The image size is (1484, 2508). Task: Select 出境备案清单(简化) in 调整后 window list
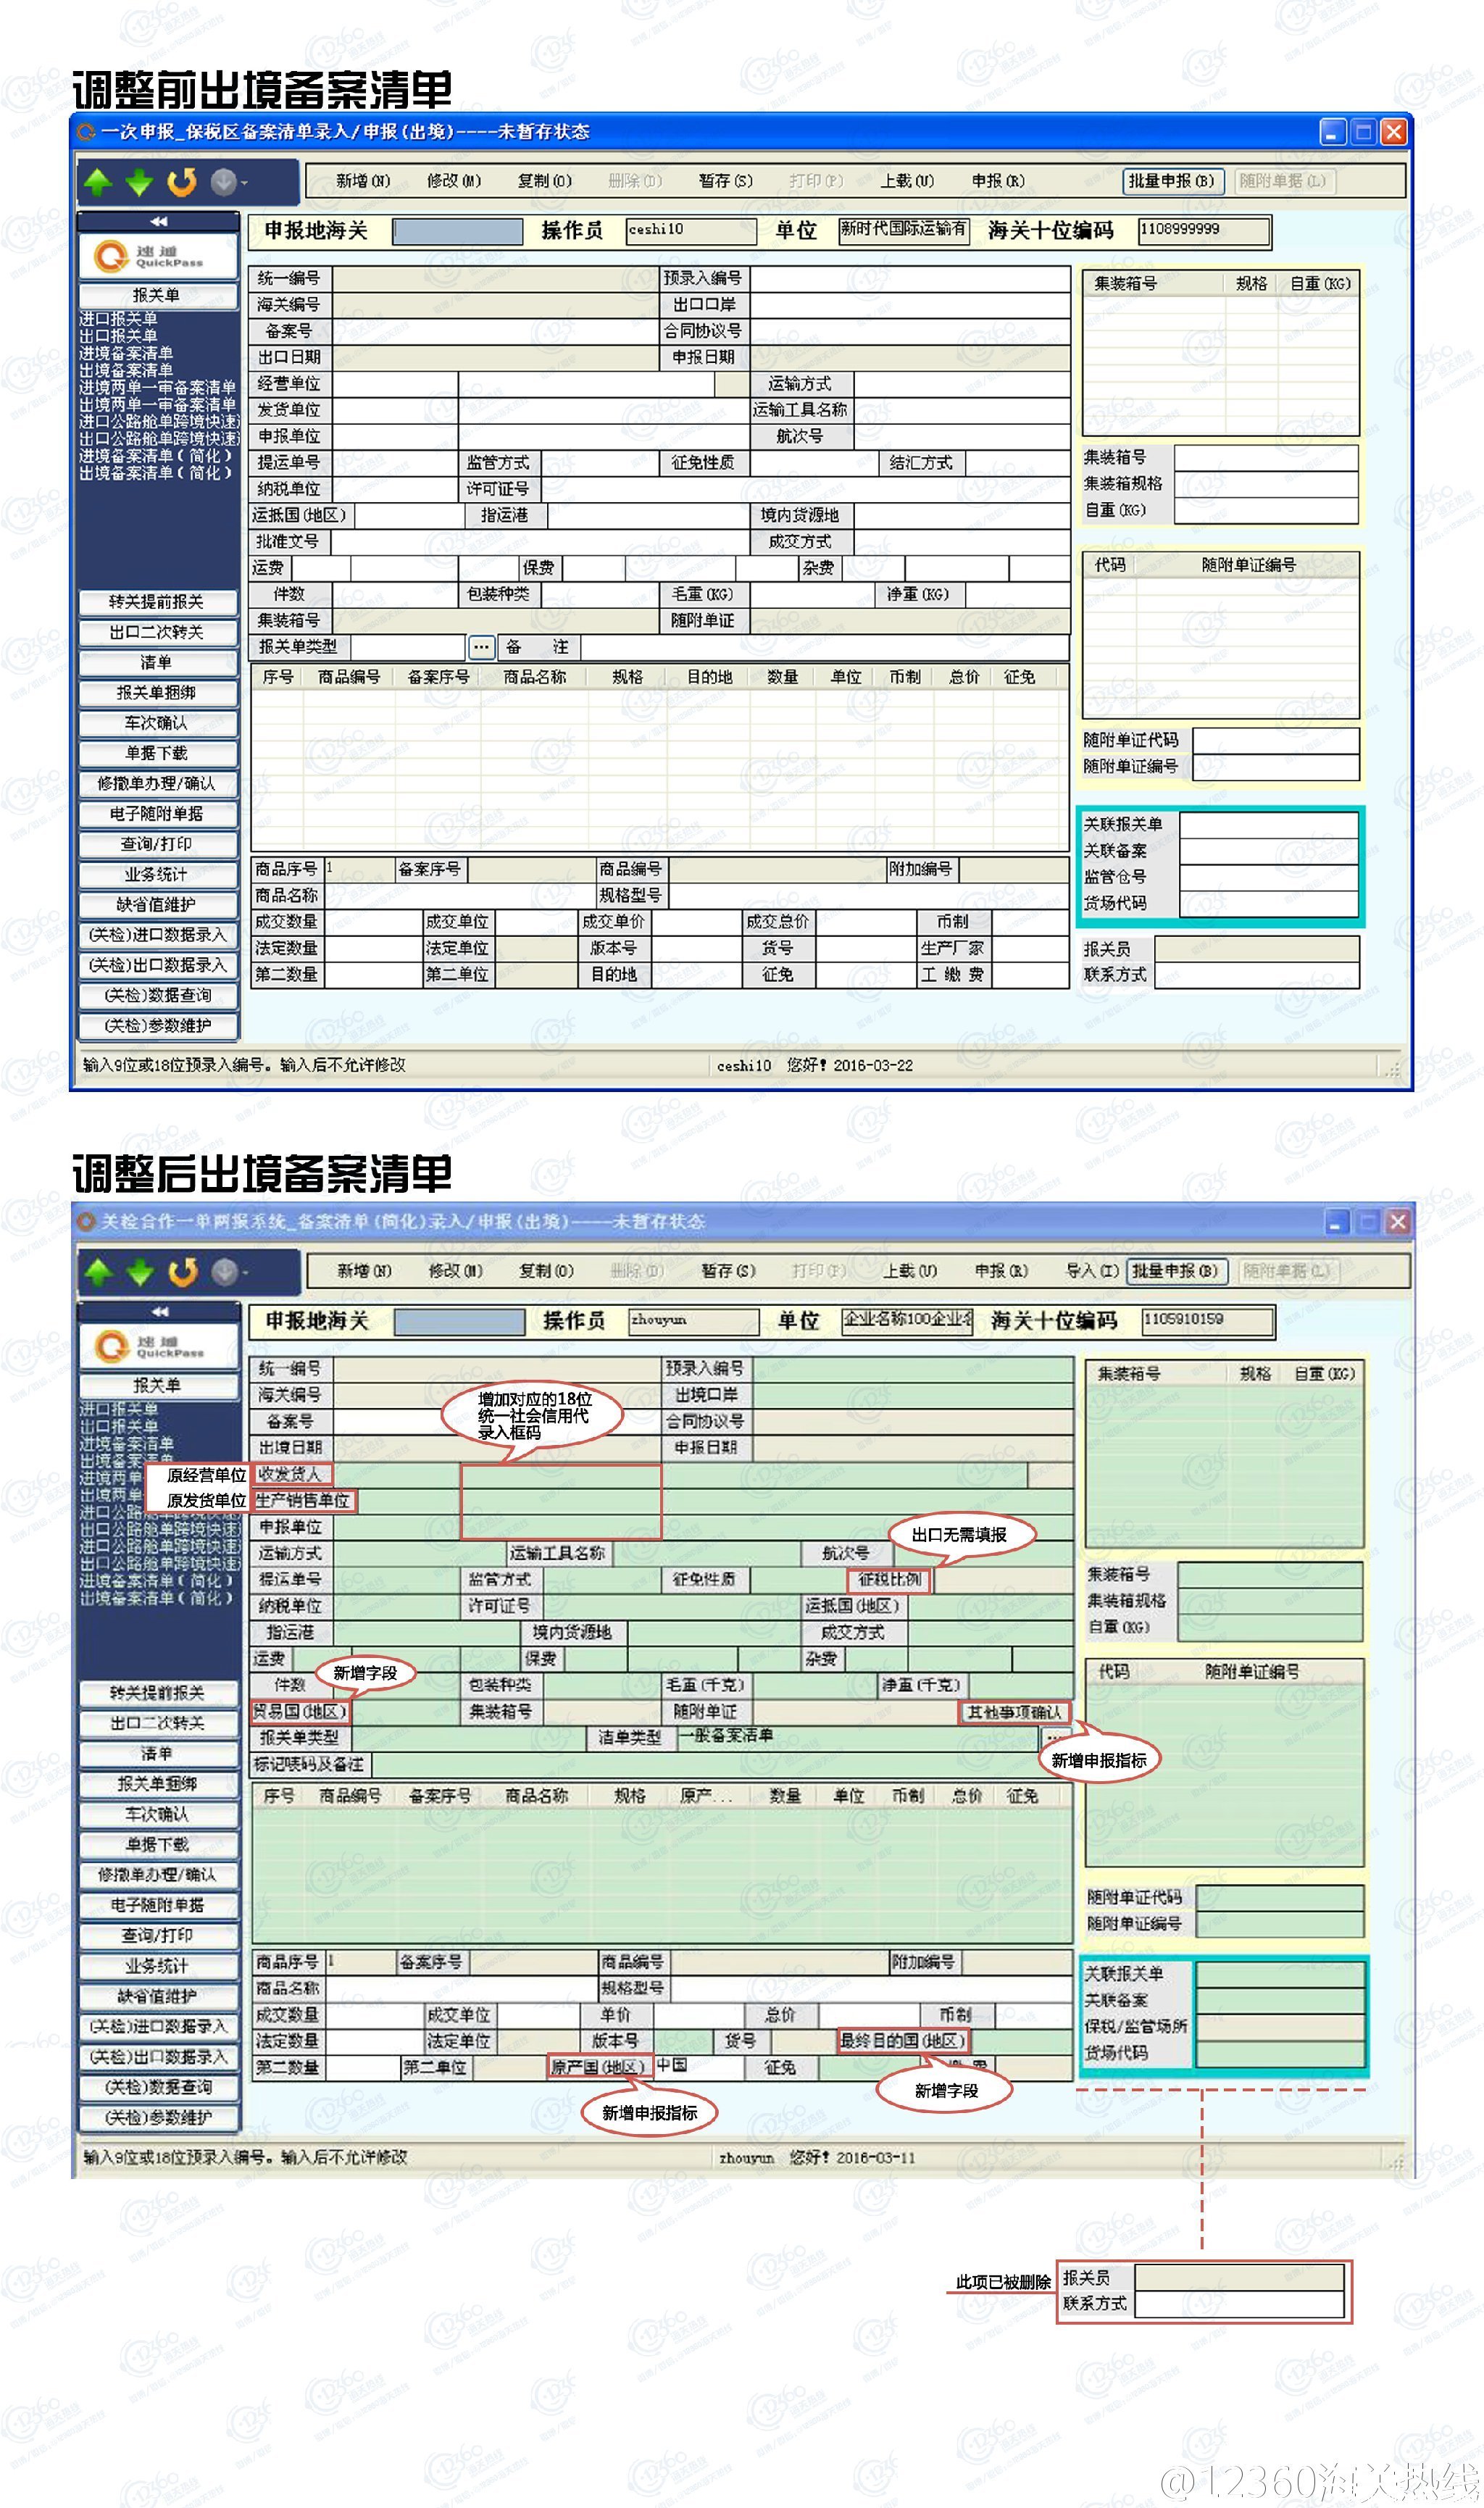(x=157, y=1598)
